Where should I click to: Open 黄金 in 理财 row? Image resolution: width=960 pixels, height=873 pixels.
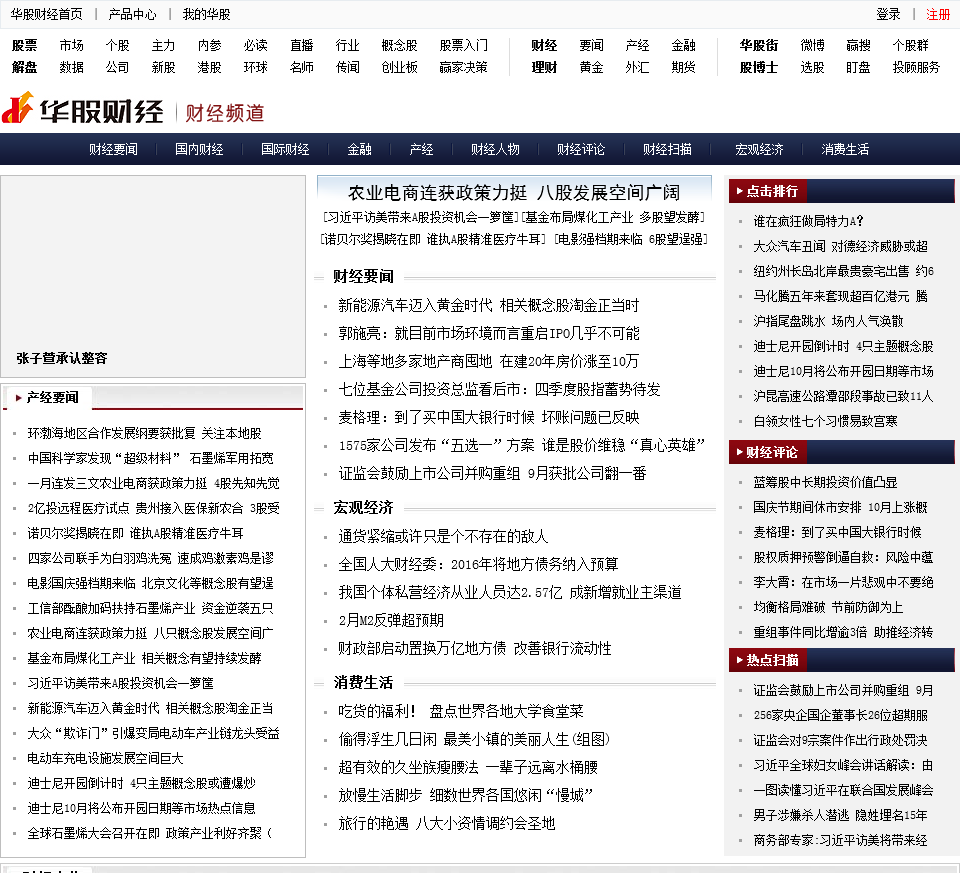pyautogui.click(x=591, y=67)
